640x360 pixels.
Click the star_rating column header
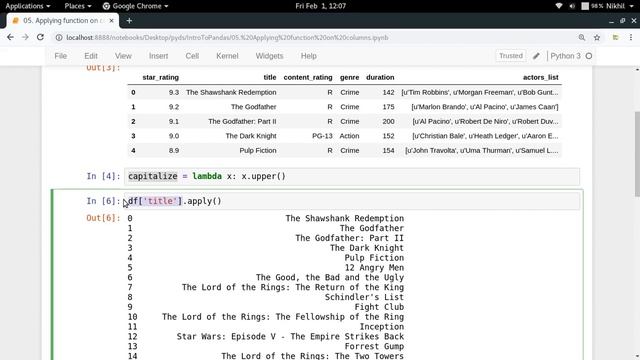click(x=160, y=77)
